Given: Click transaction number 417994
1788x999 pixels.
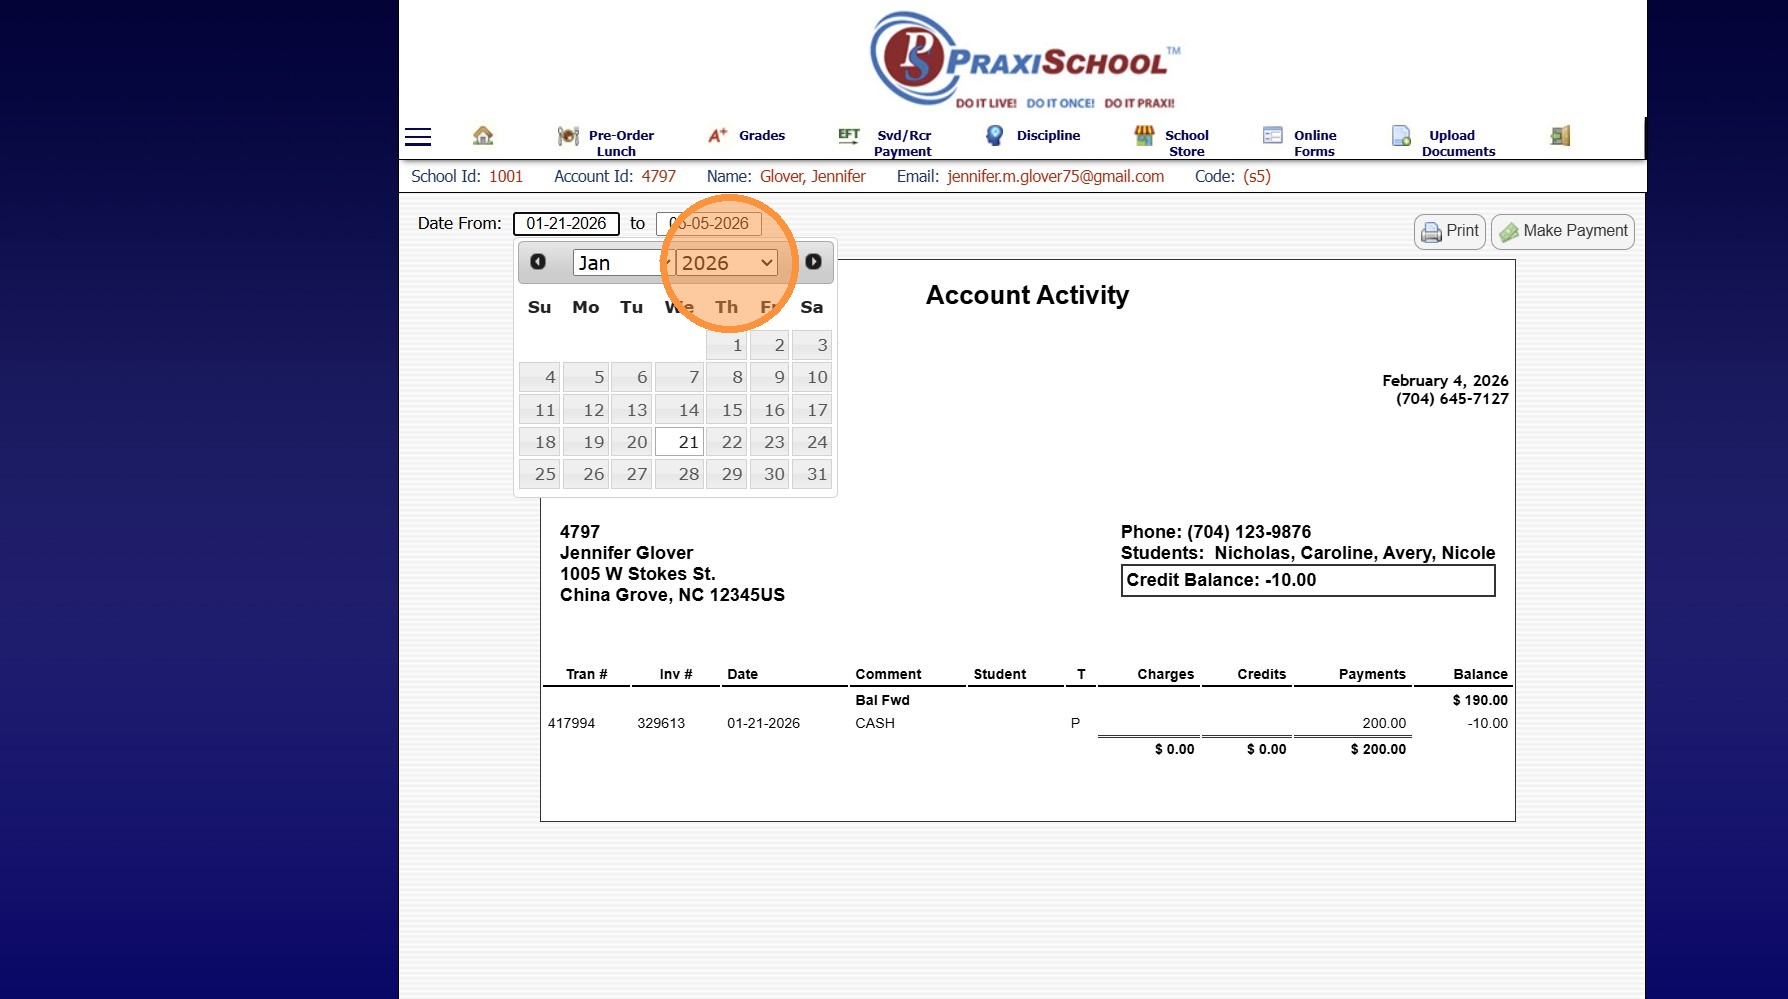Looking at the screenshot, I should pyautogui.click(x=571, y=723).
